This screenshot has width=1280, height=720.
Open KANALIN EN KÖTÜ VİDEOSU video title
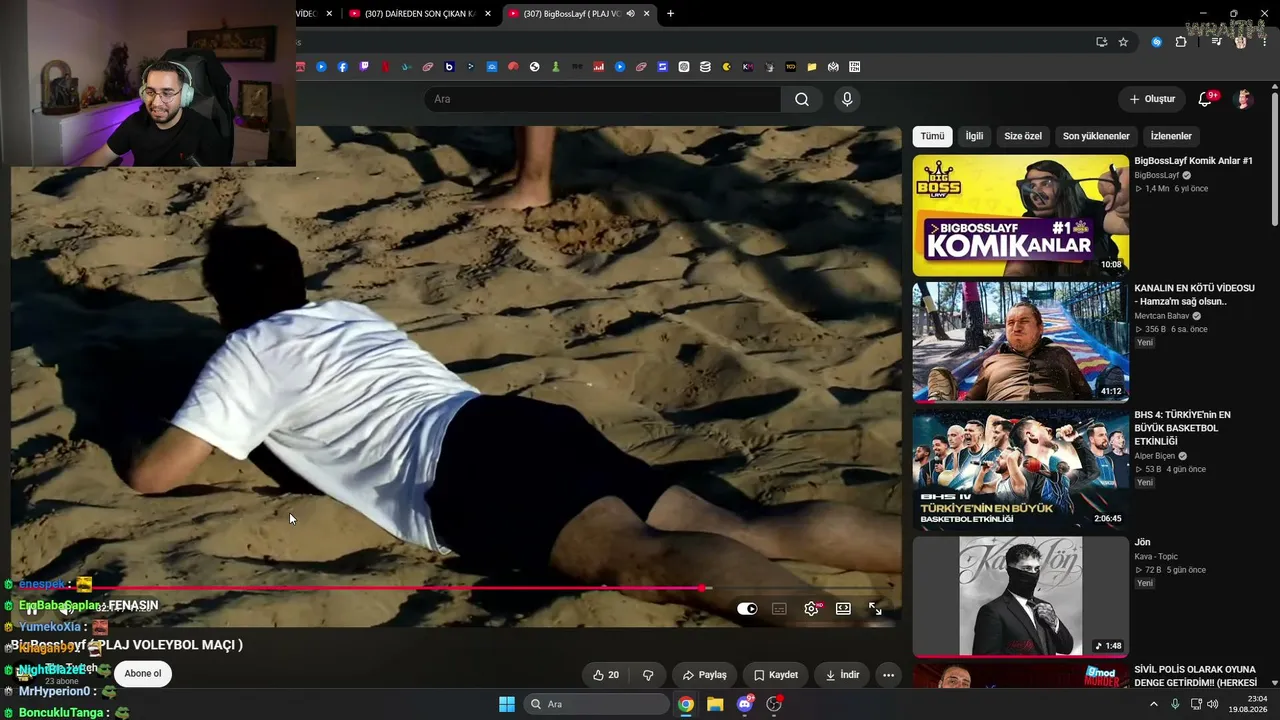(1194, 294)
